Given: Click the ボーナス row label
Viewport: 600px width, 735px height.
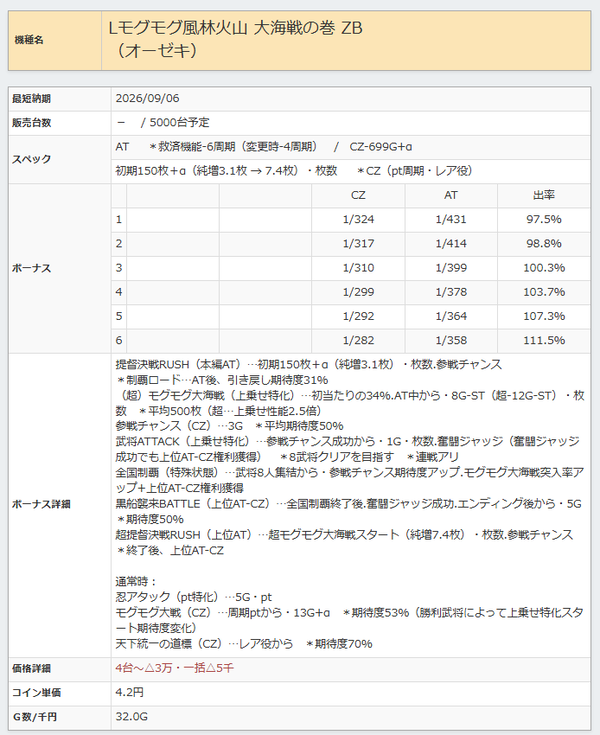Looking at the screenshot, I should point(31,269).
